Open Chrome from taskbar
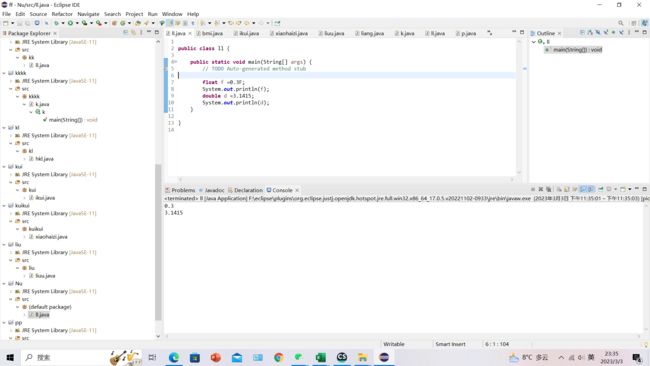 279,357
